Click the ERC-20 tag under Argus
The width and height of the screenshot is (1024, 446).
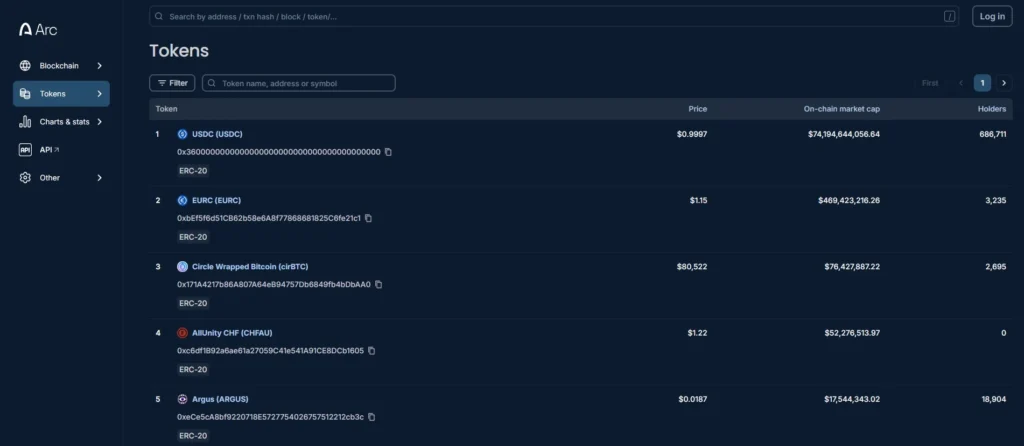(x=193, y=436)
